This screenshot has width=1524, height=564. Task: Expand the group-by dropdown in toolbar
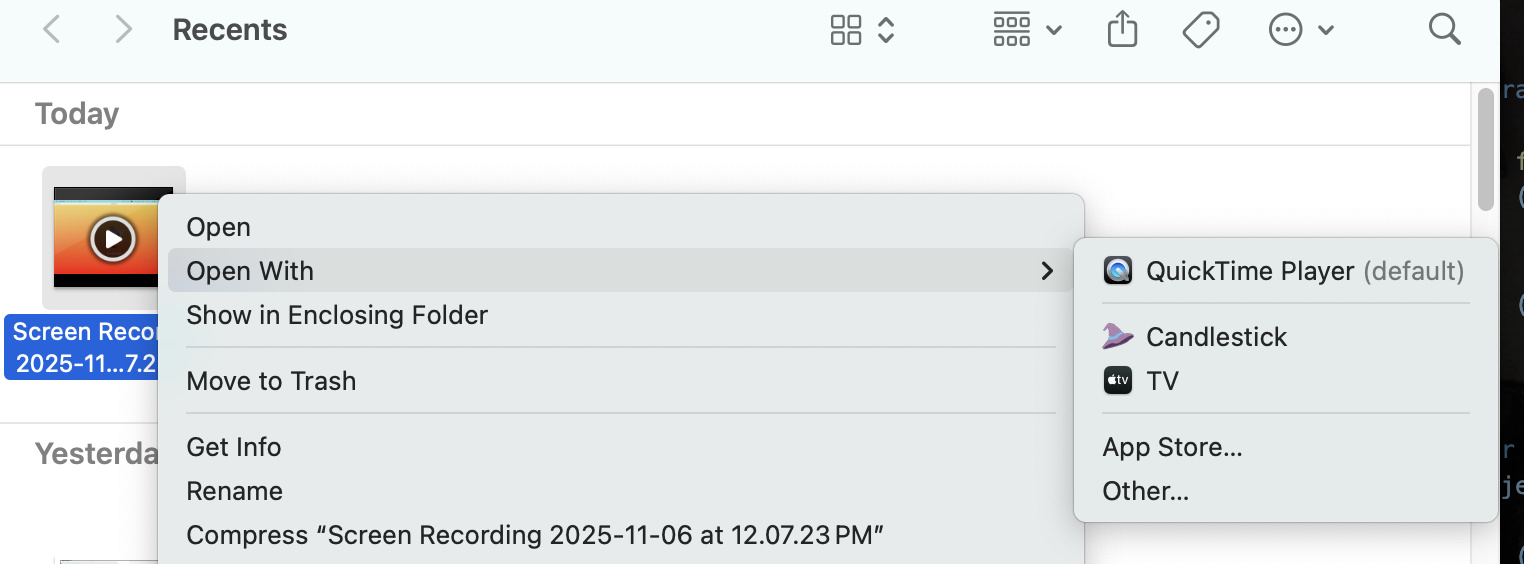click(1027, 30)
